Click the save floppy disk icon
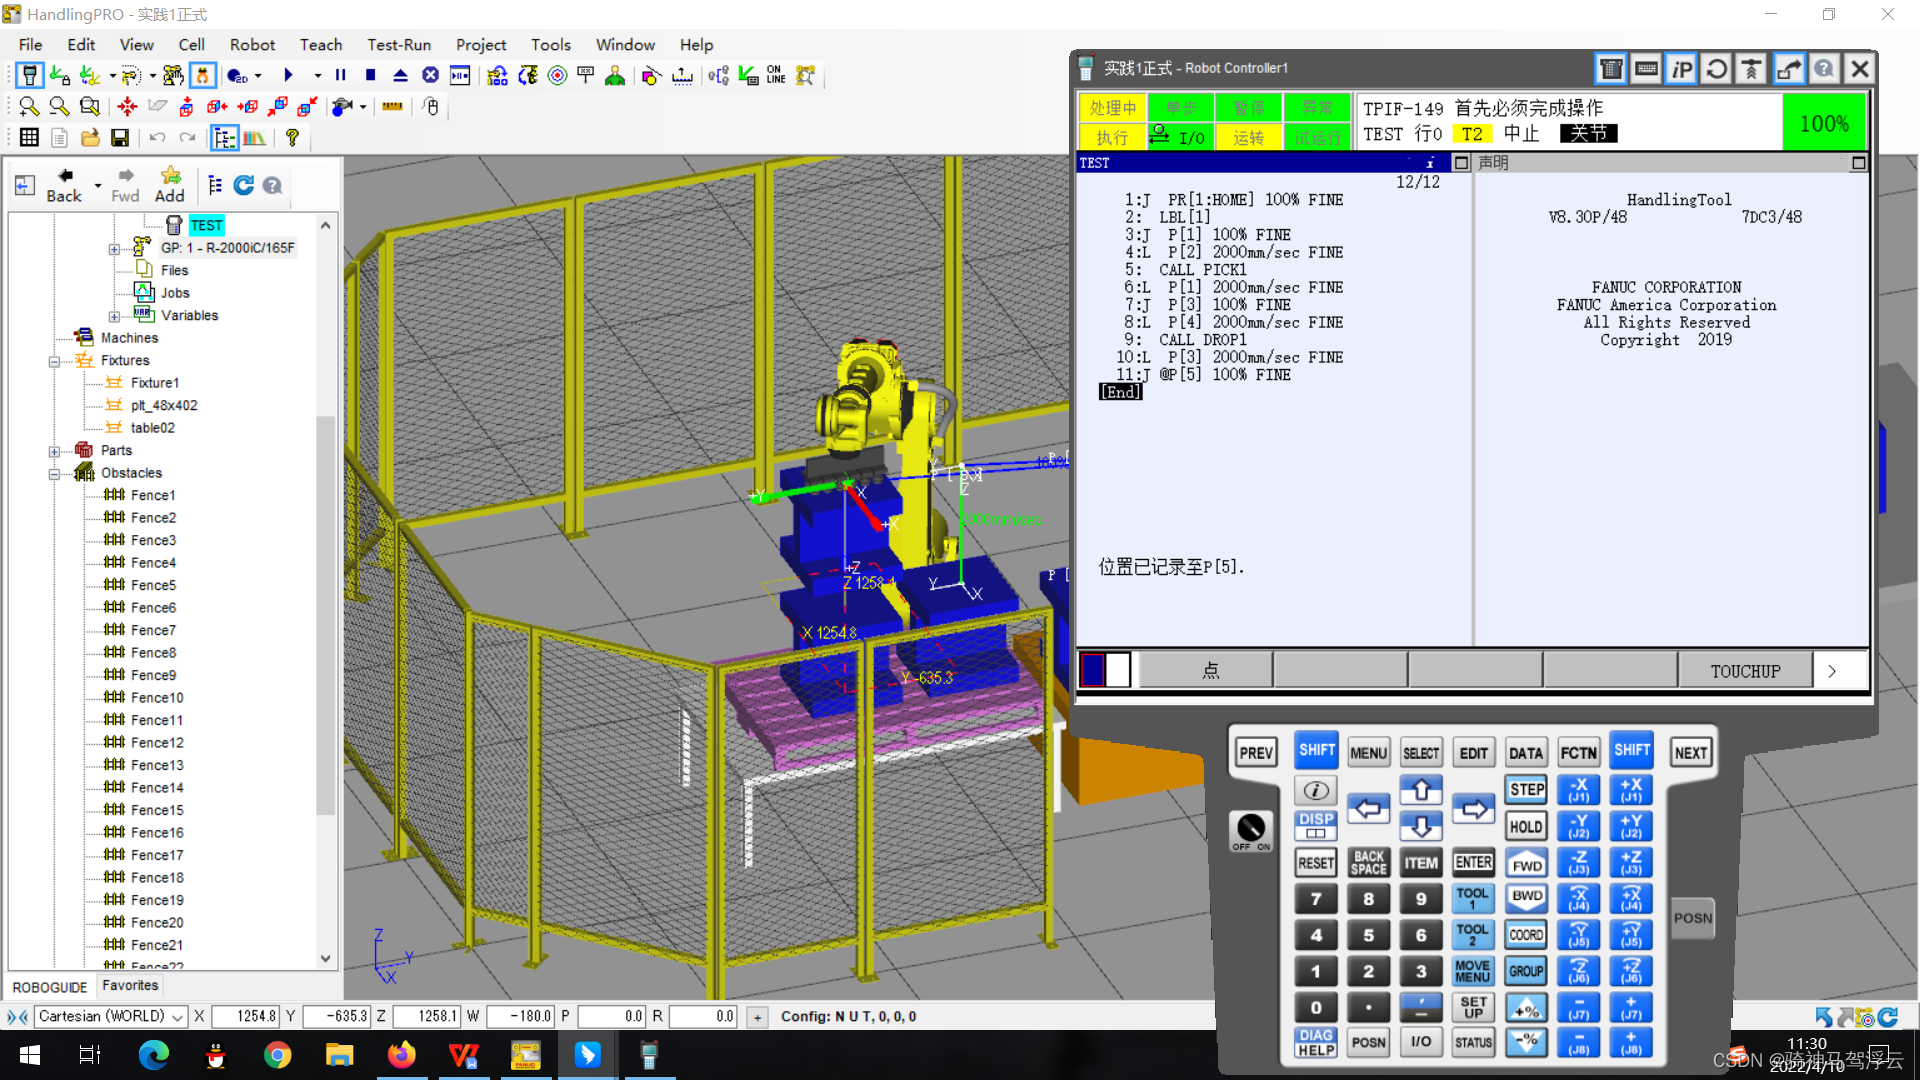The width and height of the screenshot is (1920, 1080). 120,137
